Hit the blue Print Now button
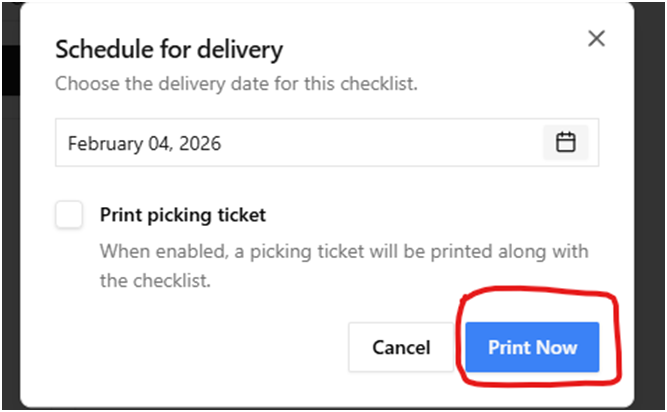 click(532, 348)
